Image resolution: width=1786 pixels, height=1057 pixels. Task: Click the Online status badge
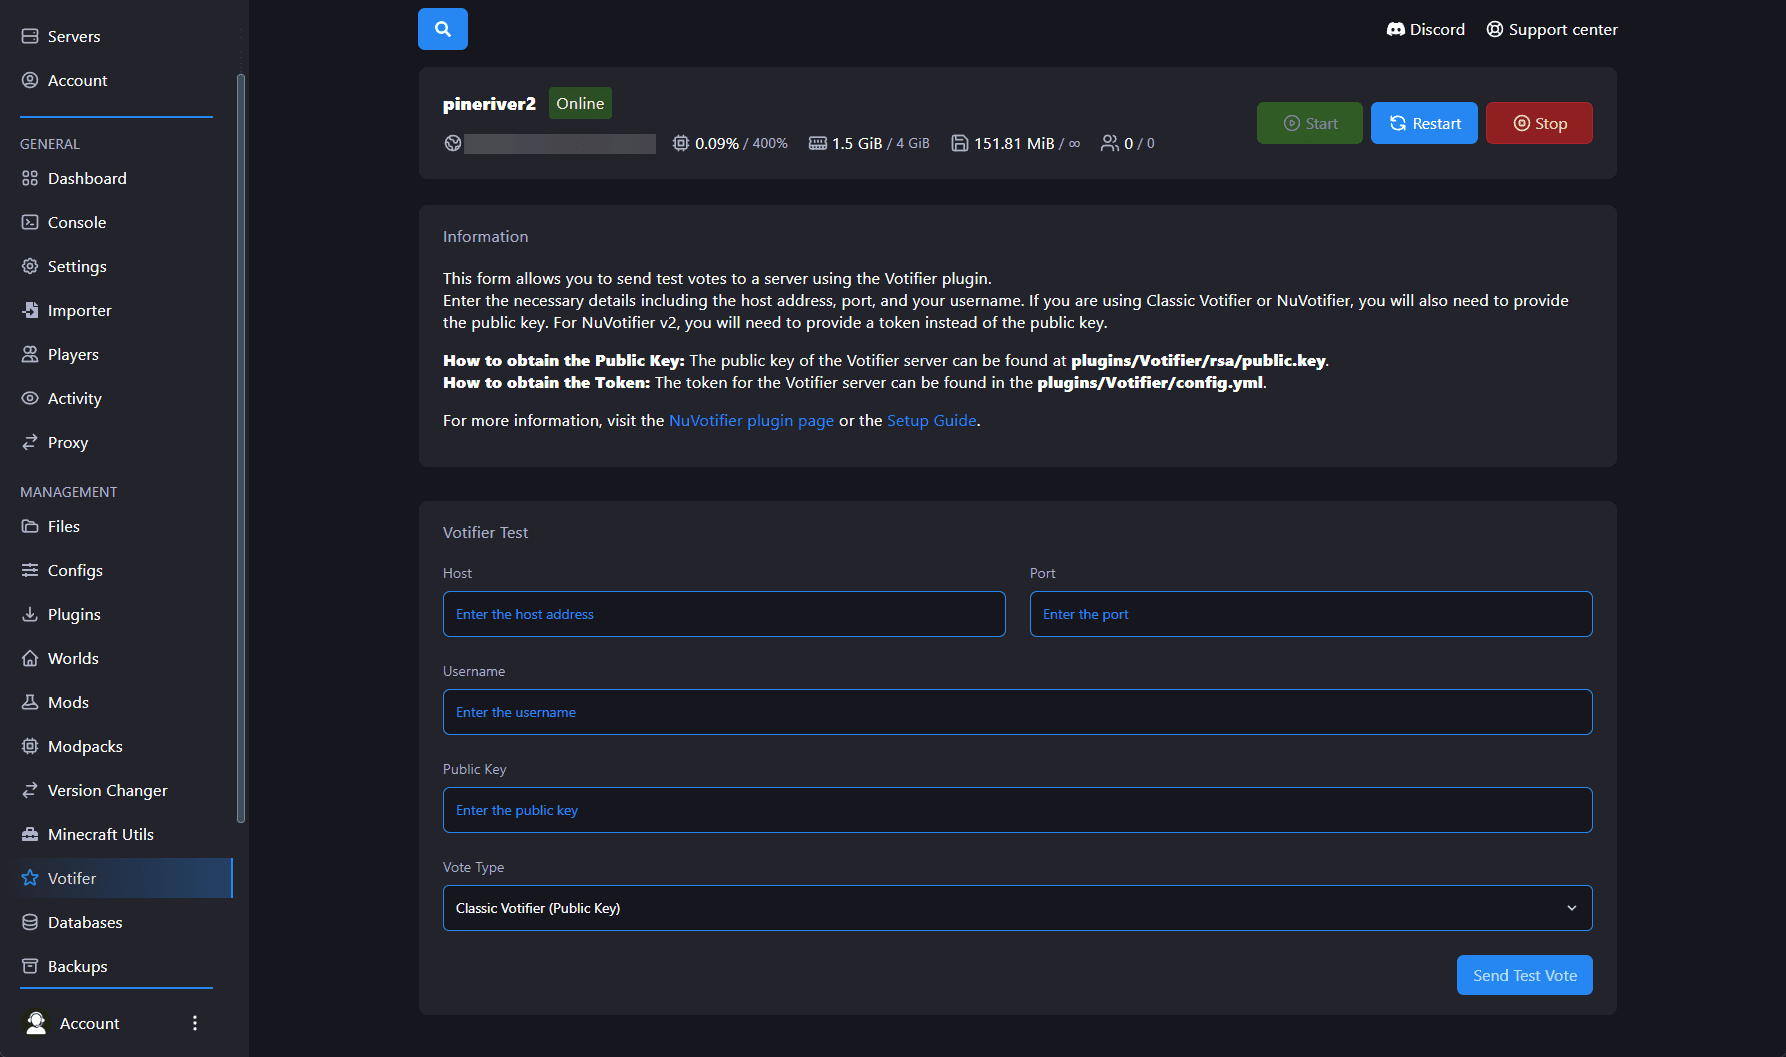[580, 103]
